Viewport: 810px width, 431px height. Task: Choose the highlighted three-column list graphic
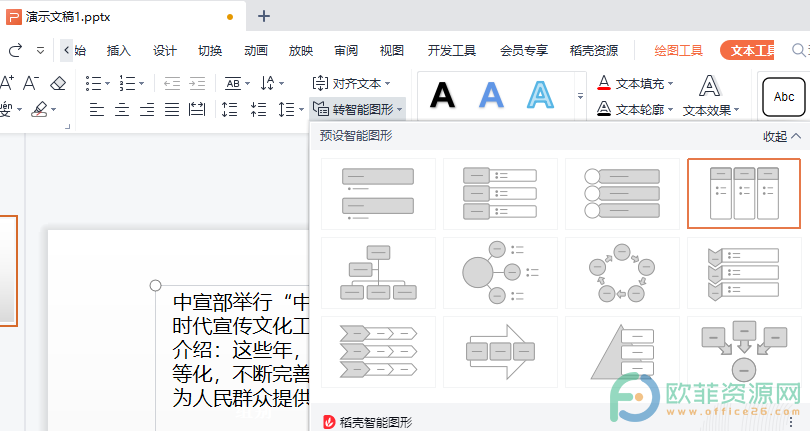(x=744, y=194)
